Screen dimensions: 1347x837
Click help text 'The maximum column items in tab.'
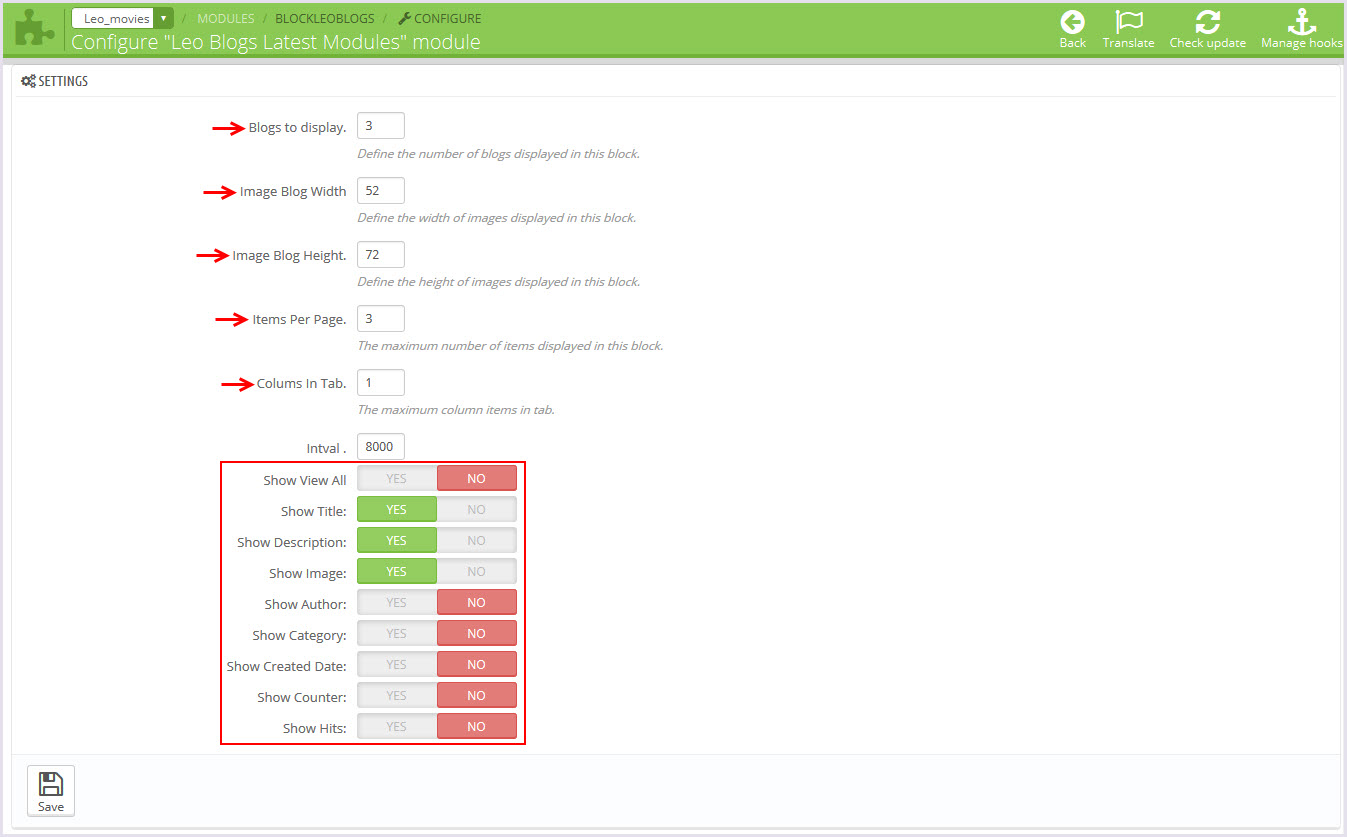(x=456, y=410)
